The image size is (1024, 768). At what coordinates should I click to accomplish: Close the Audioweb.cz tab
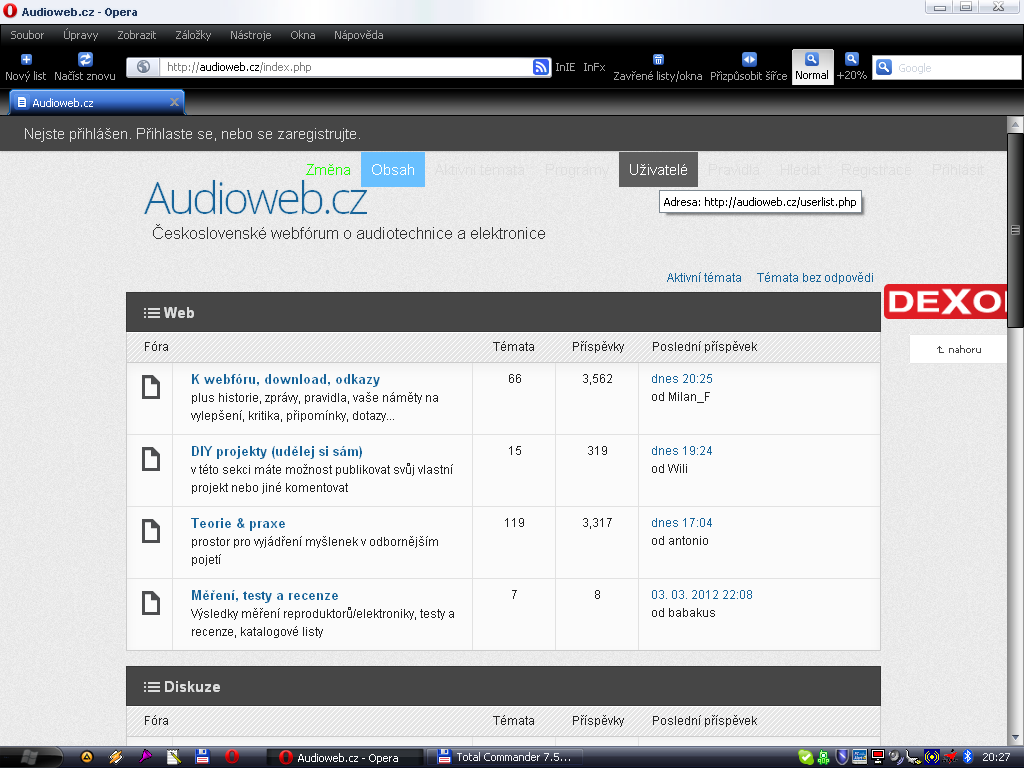click(x=174, y=102)
